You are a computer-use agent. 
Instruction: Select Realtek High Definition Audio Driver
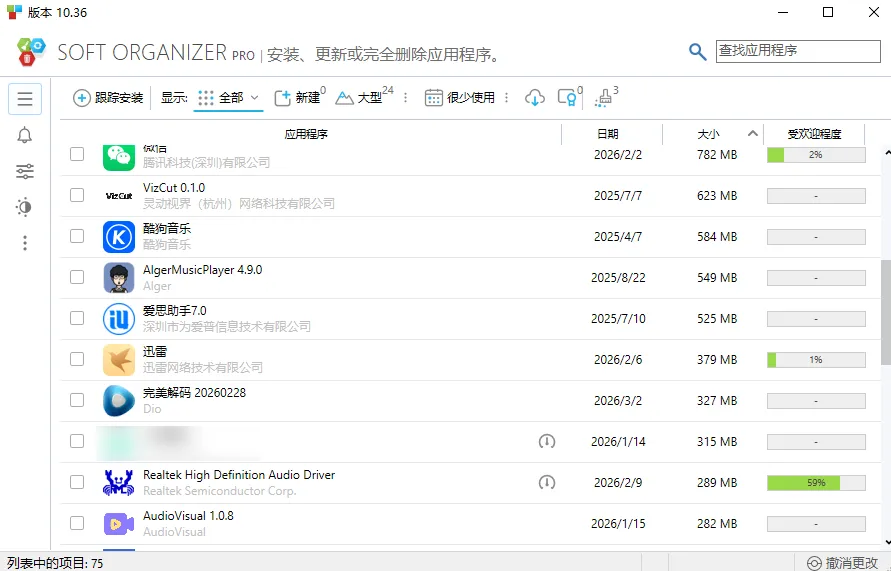pos(239,475)
